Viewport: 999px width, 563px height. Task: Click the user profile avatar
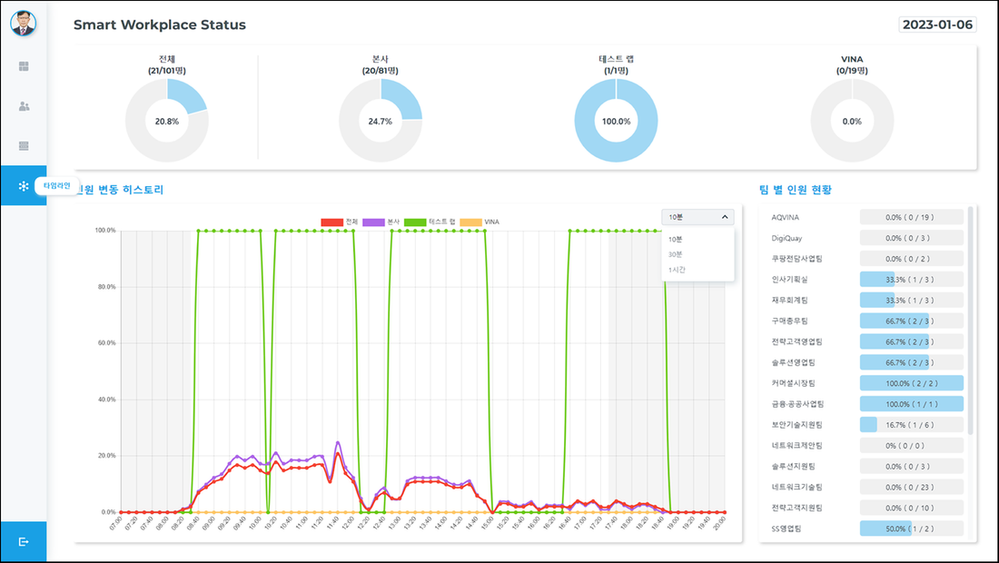pos(23,23)
